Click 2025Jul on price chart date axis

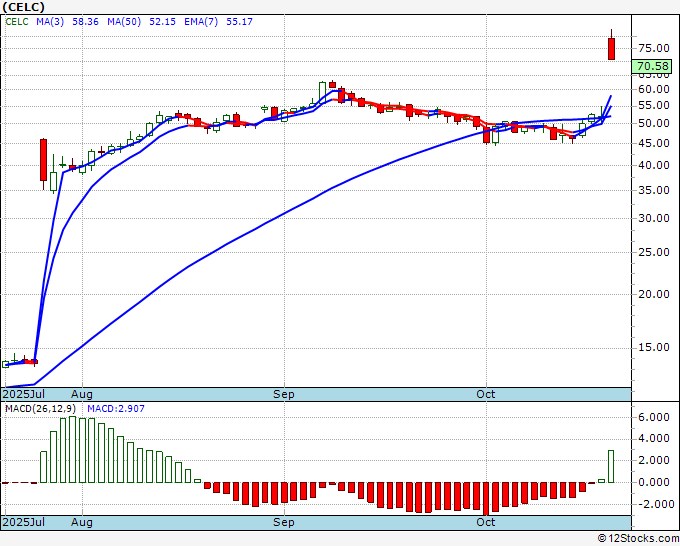[x=24, y=394]
